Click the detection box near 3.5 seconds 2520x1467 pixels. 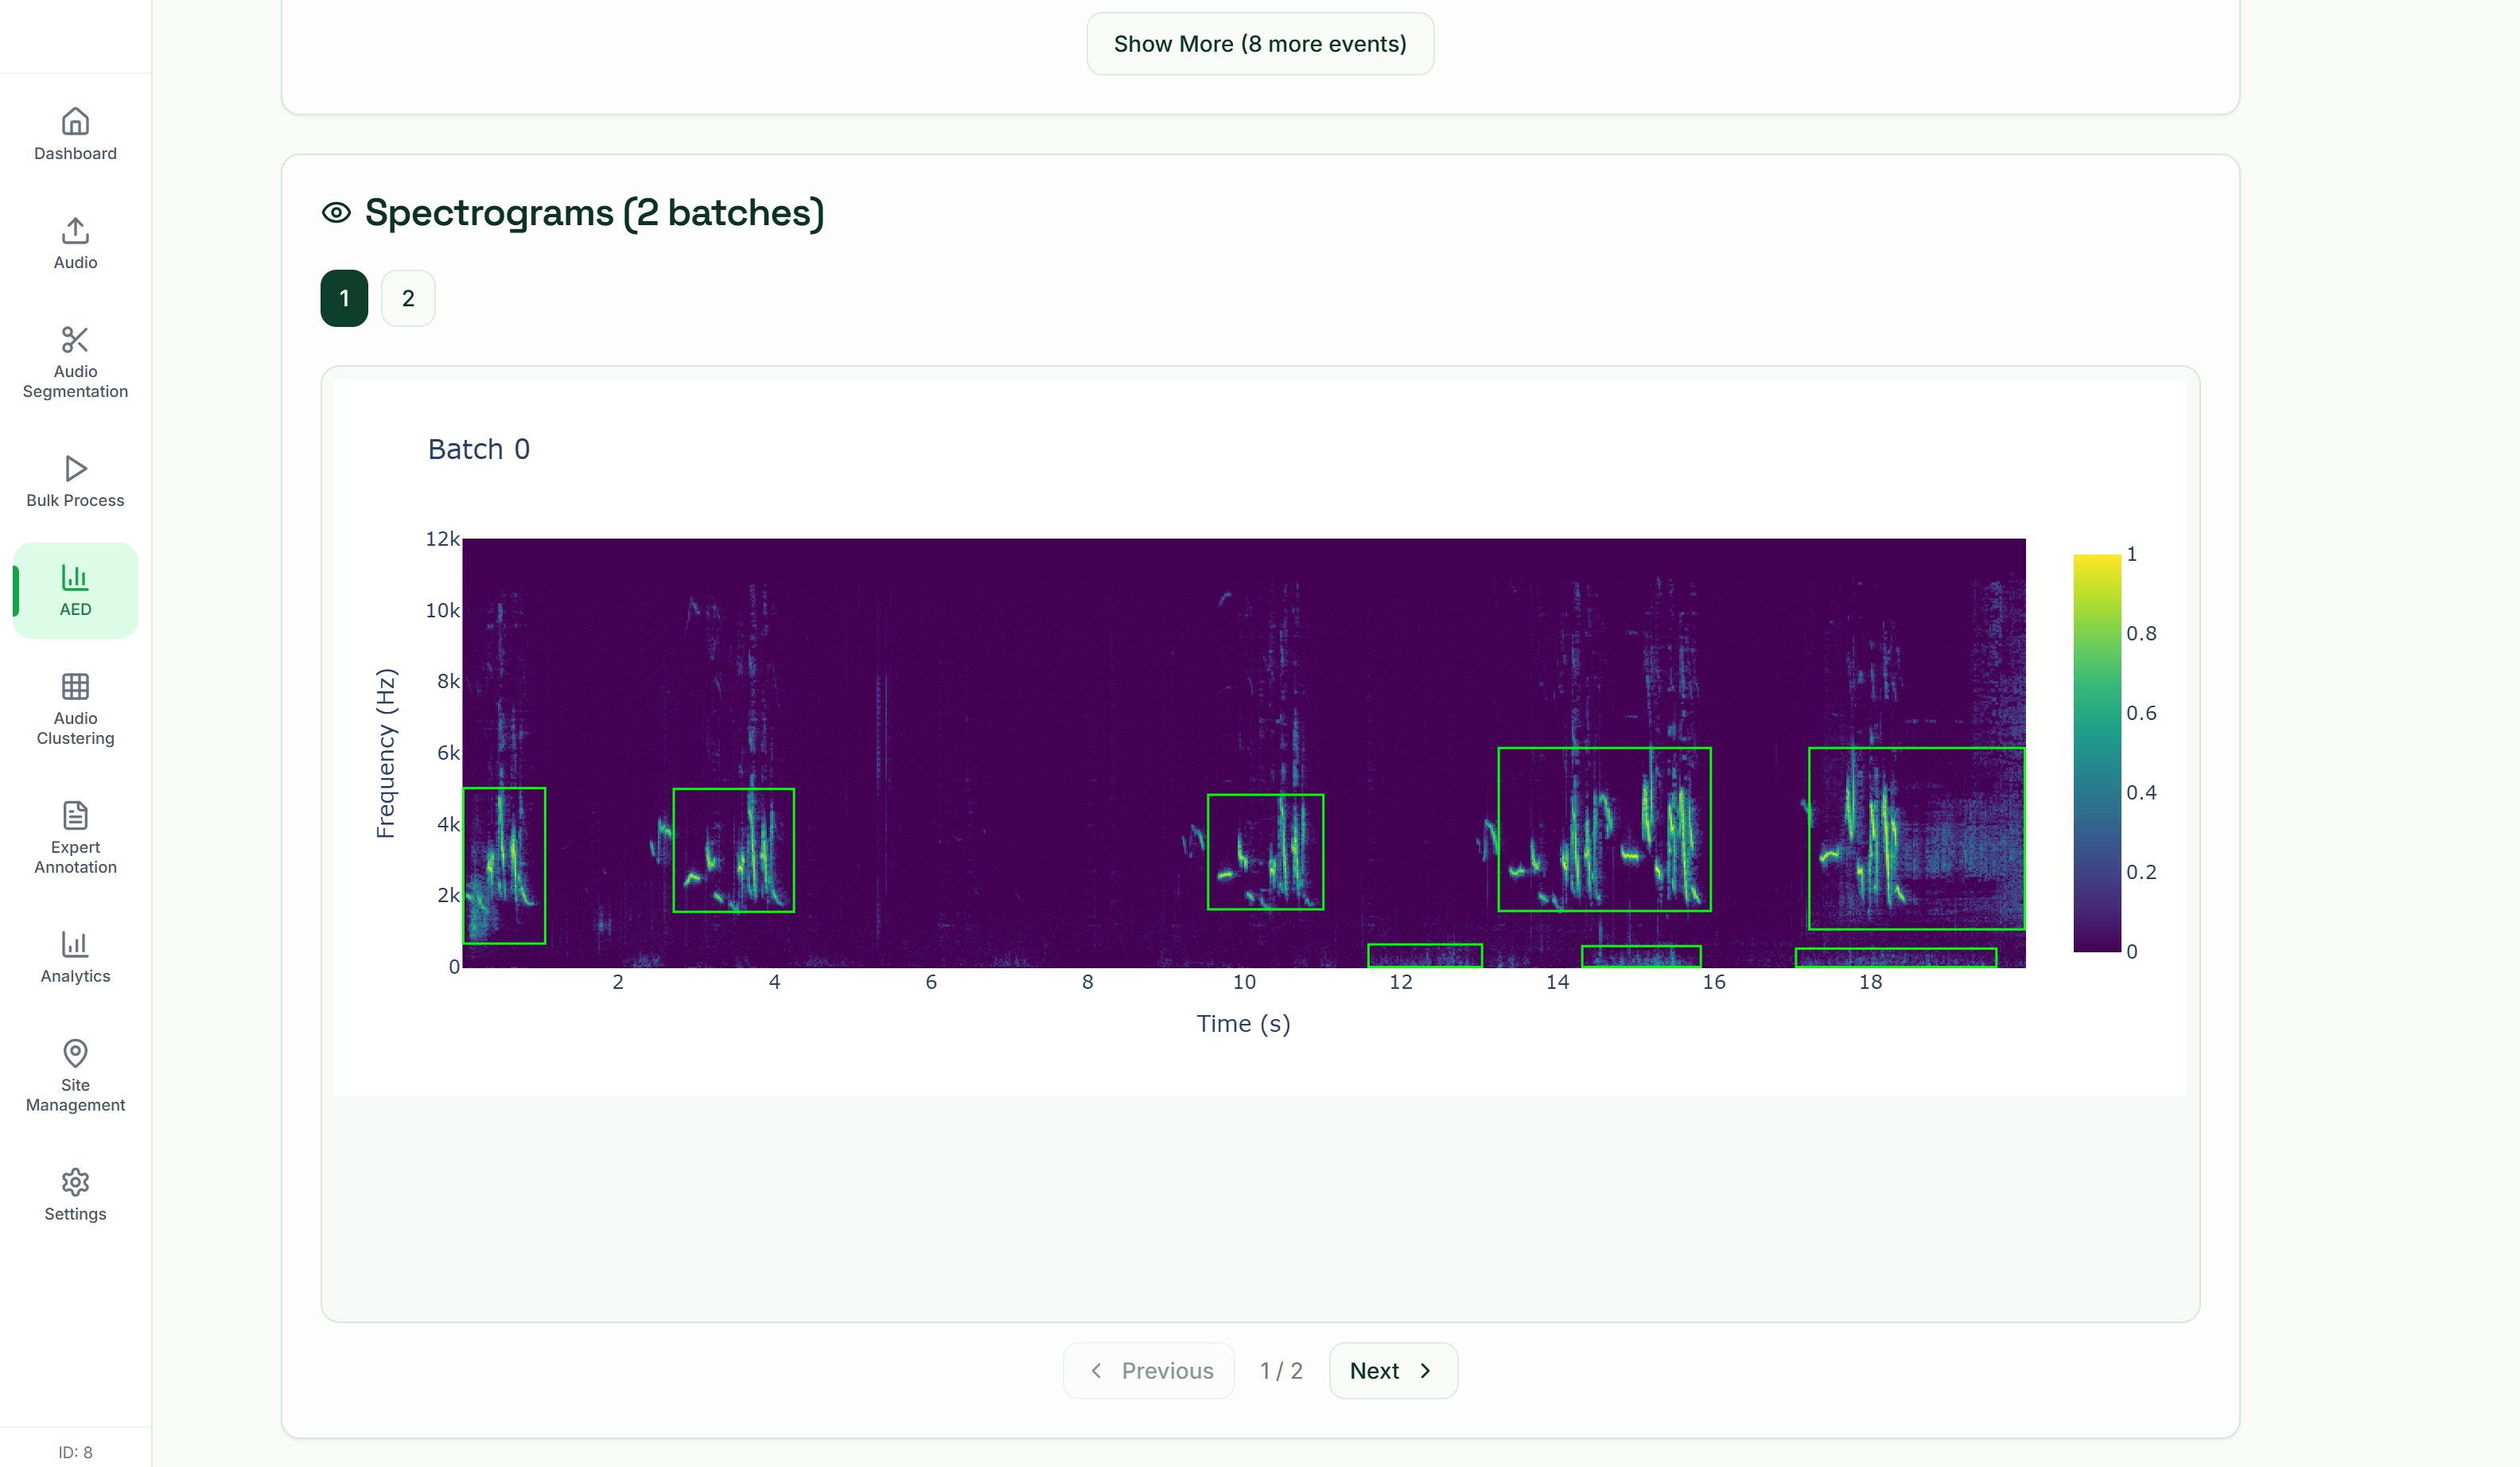click(x=733, y=850)
